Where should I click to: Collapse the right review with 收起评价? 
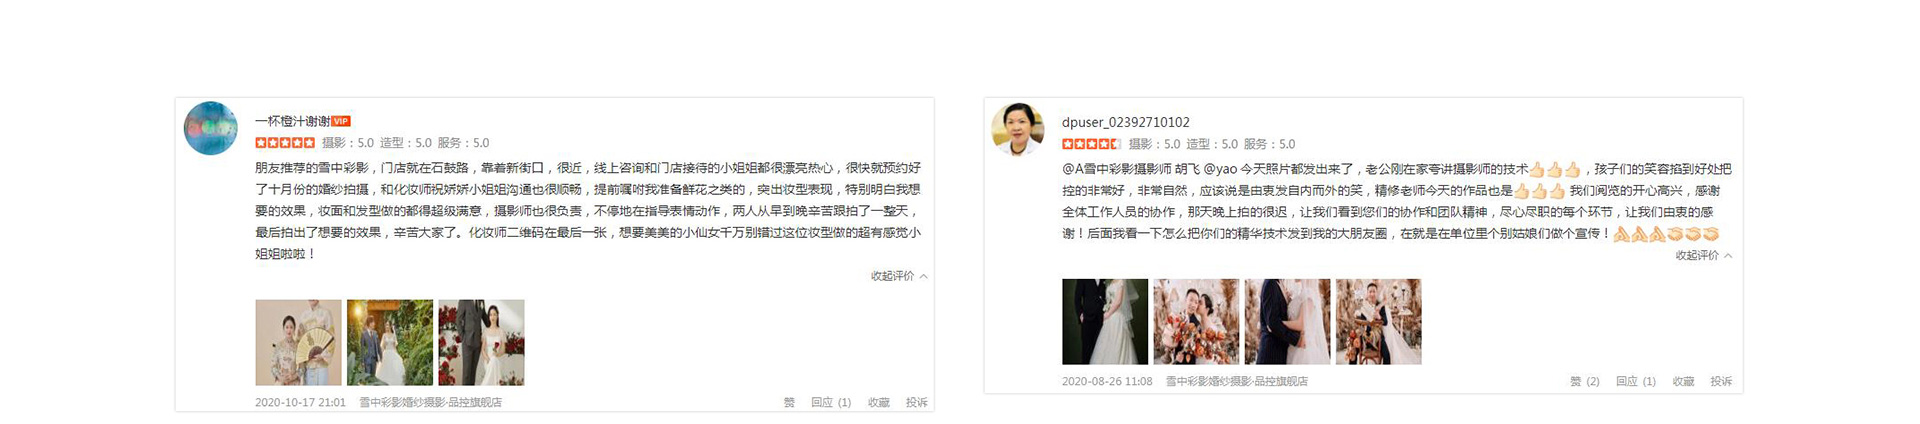tap(1704, 256)
